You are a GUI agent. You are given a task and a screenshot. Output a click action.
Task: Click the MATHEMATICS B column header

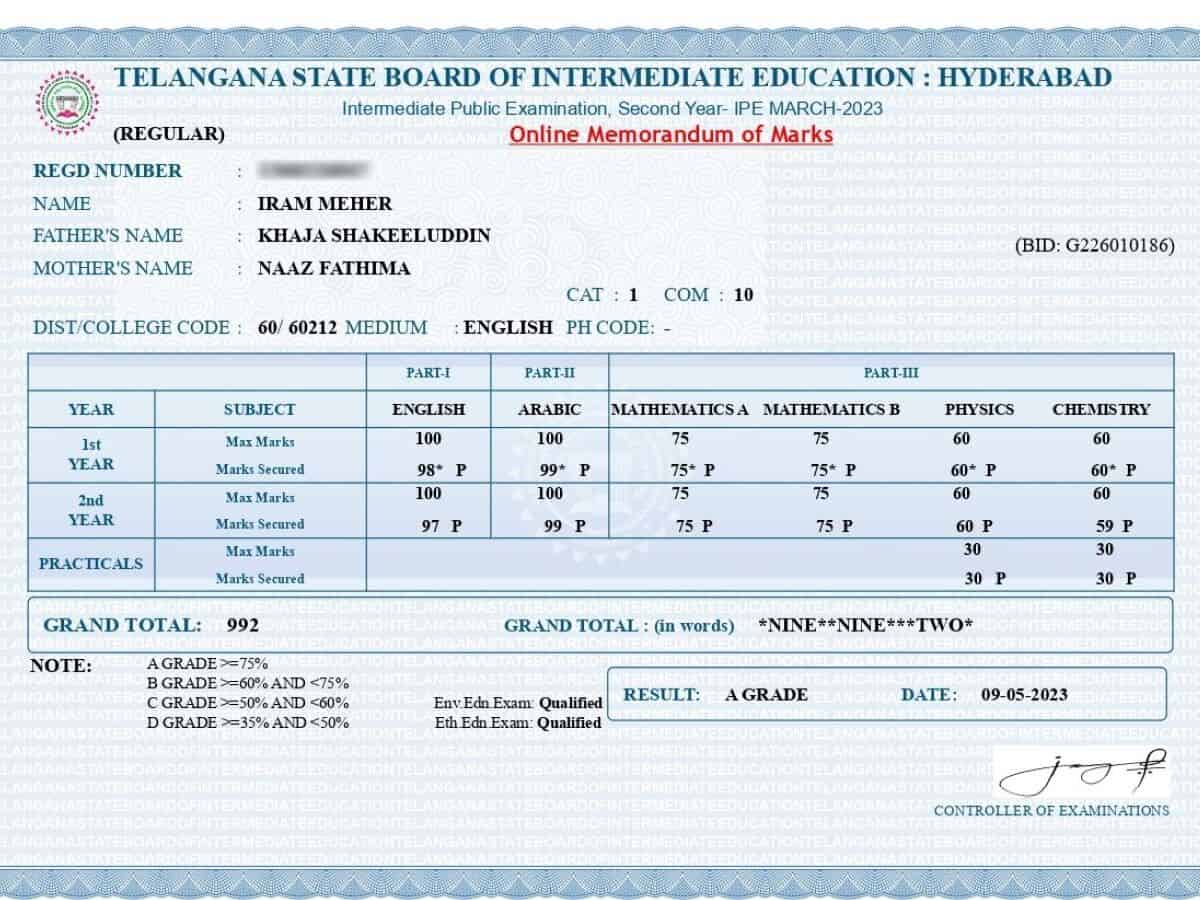point(832,409)
